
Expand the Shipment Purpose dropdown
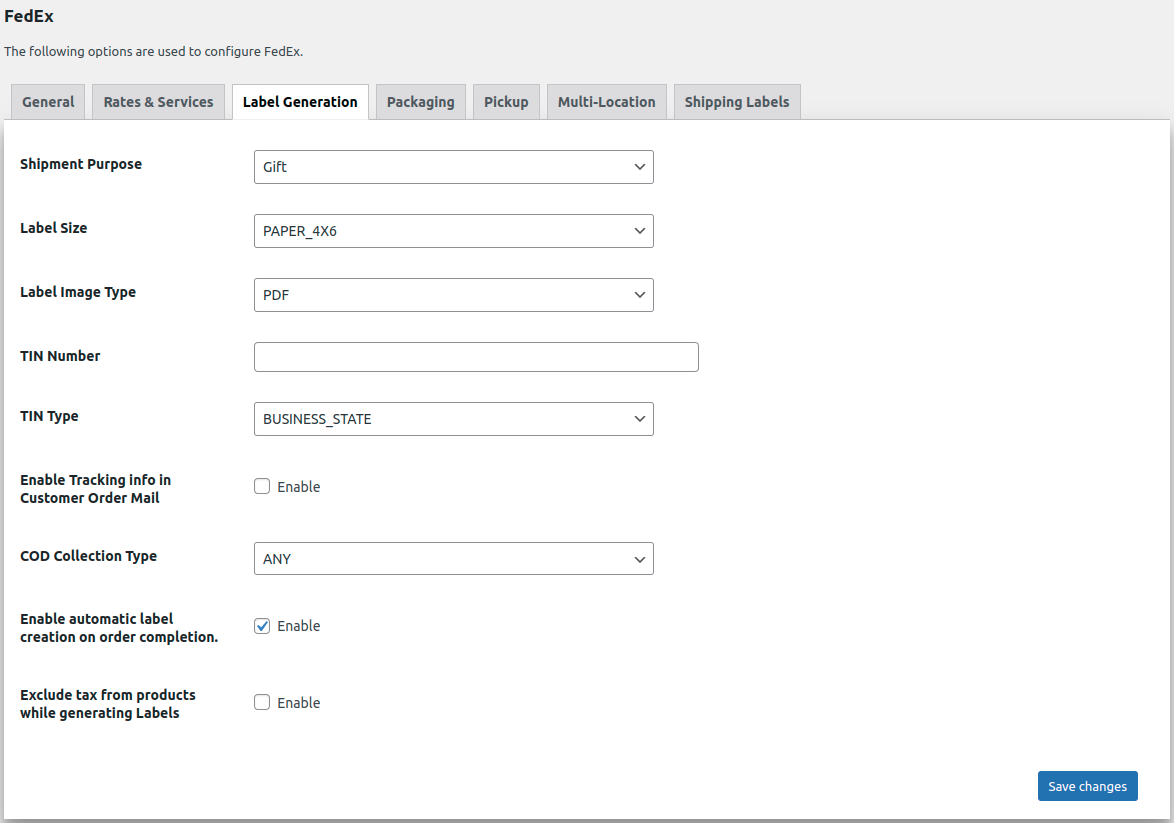click(x=453, y=167)
